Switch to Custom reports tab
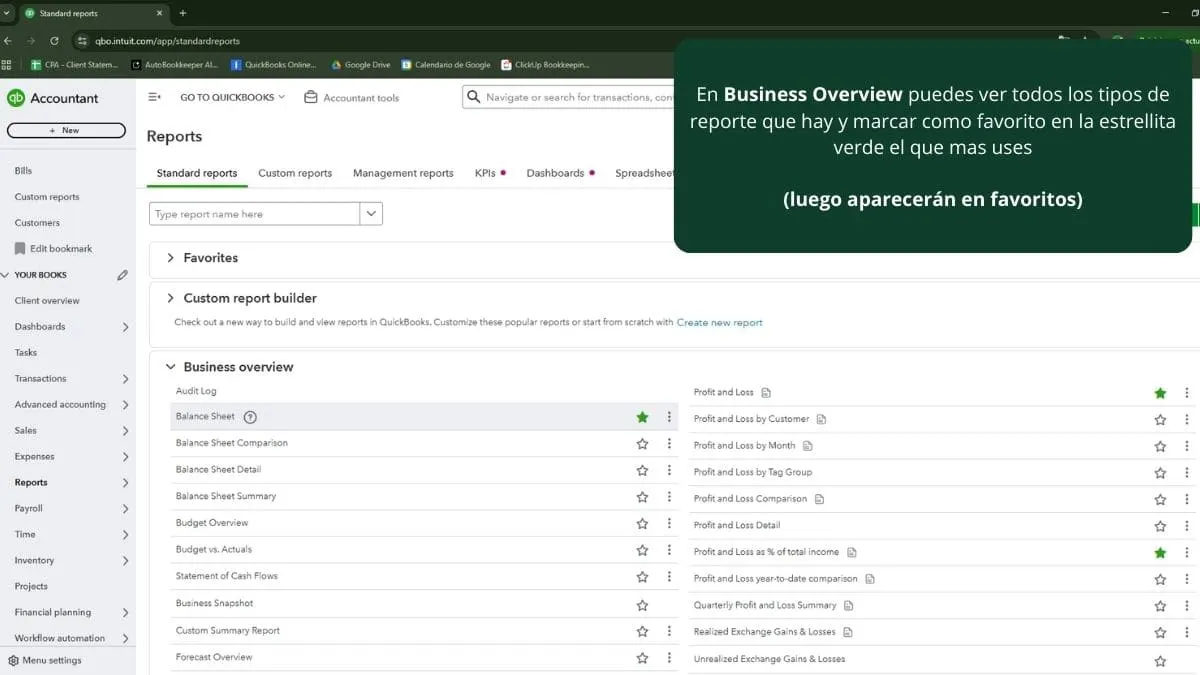Viewport: 1200px width, 675px height. coord(295,173)
